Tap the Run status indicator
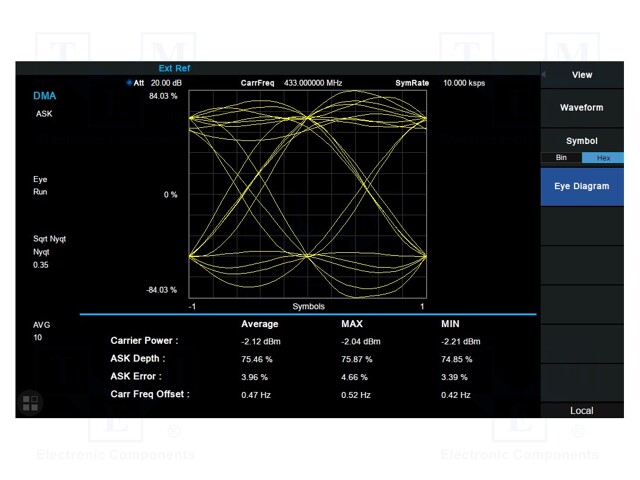The image size is (640, 480). [40, 192]
